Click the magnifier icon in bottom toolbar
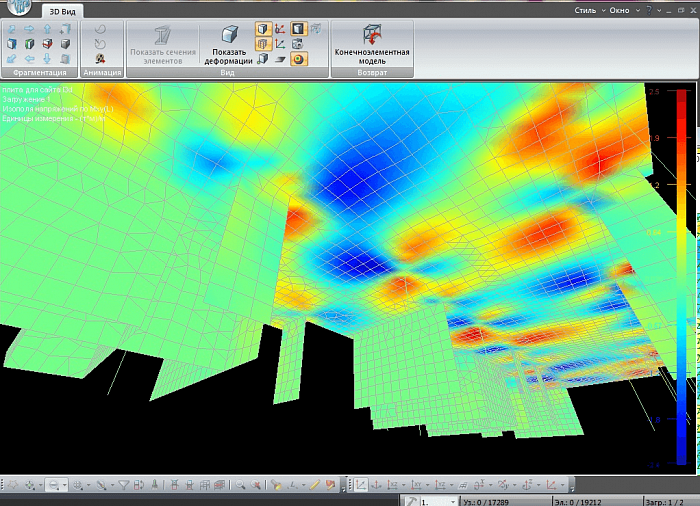This screenshot has height=506, width=700. (241, 485)
